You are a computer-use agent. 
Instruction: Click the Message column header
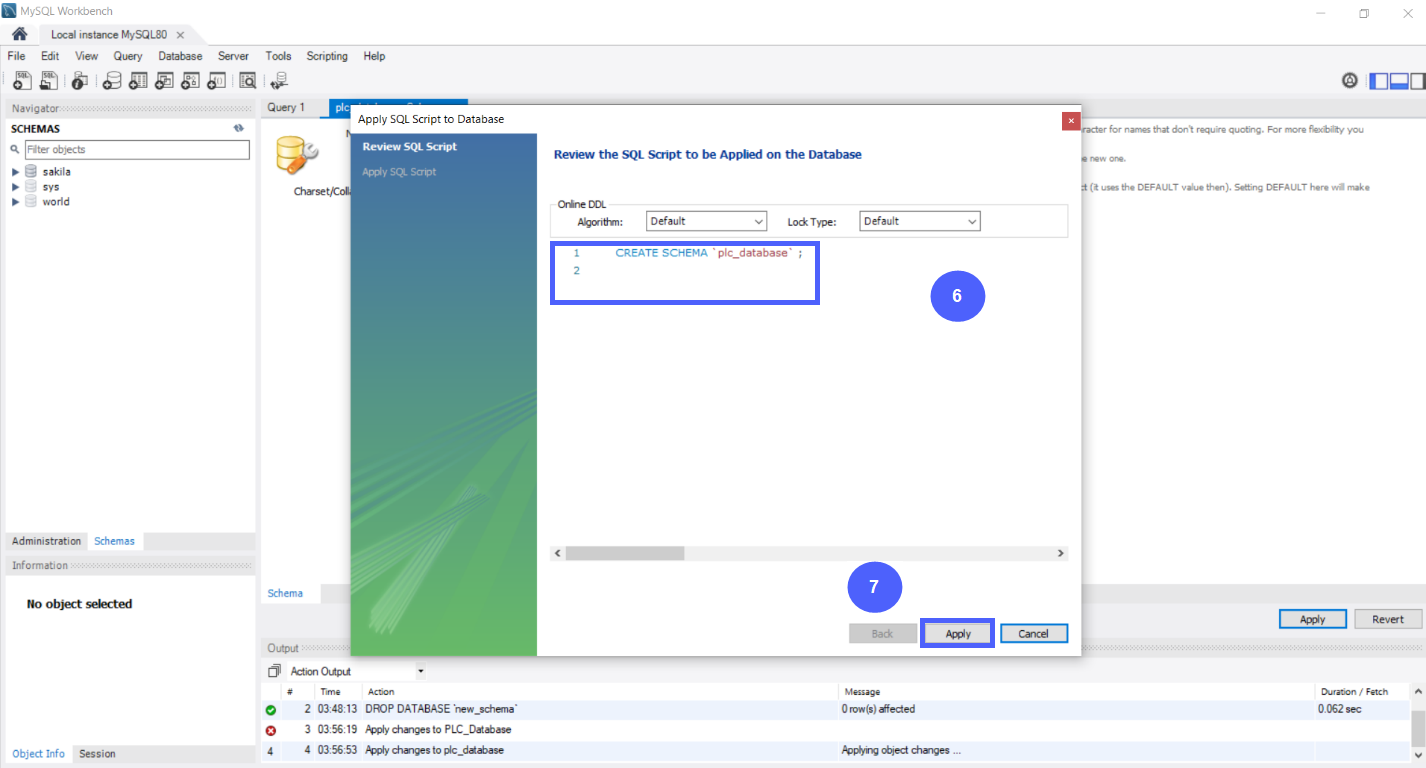1077,692
